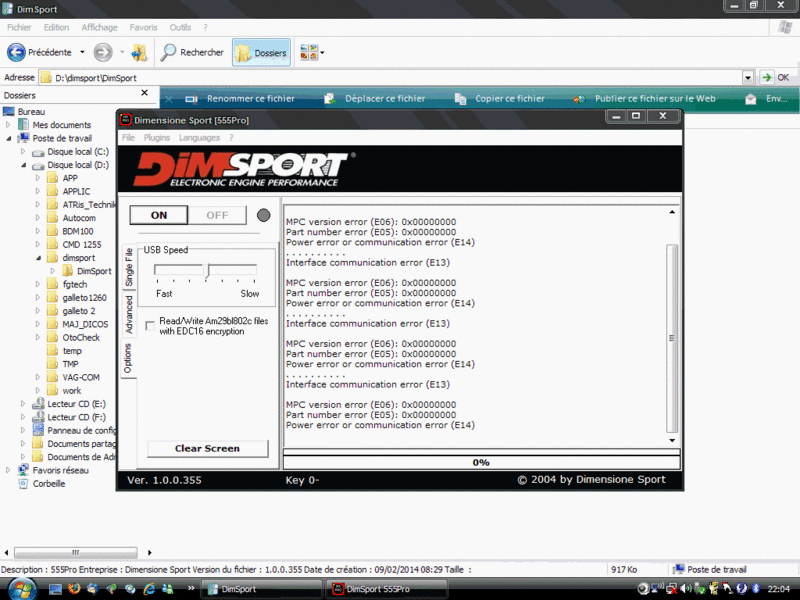Screen dimensions: 800x600
Task: Click the round grey status indicator
Action: (263, 215)
